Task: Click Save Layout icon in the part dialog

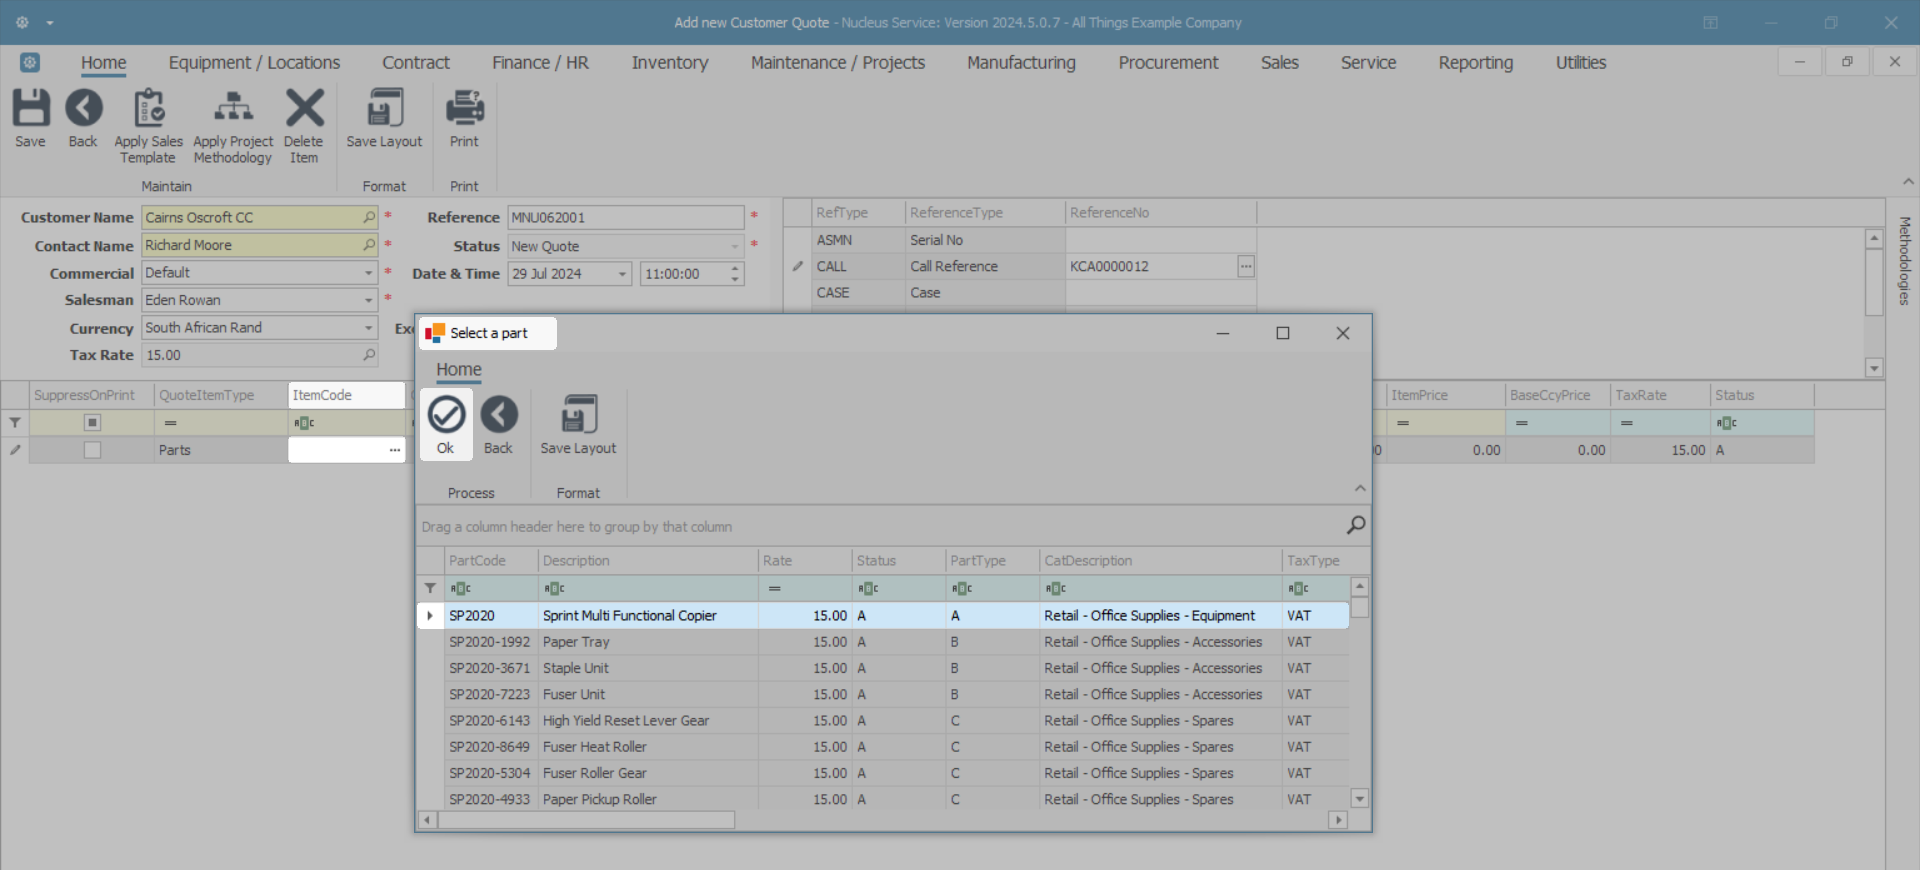Action: tap(578, 415)
